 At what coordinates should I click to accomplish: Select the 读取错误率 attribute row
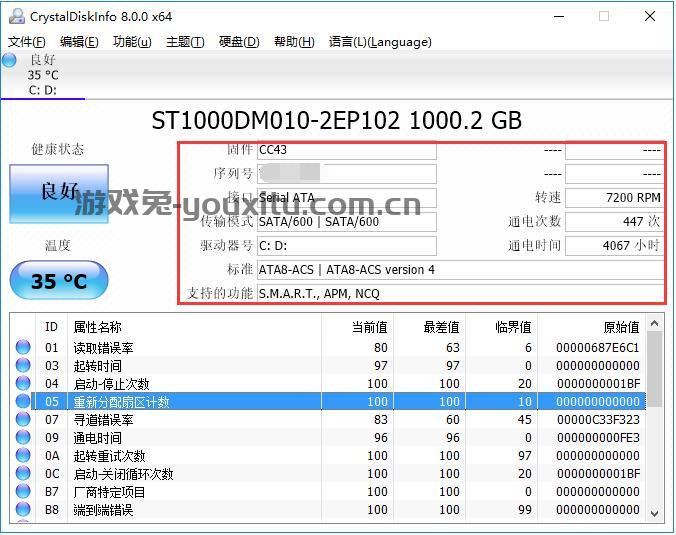[329, 347]
